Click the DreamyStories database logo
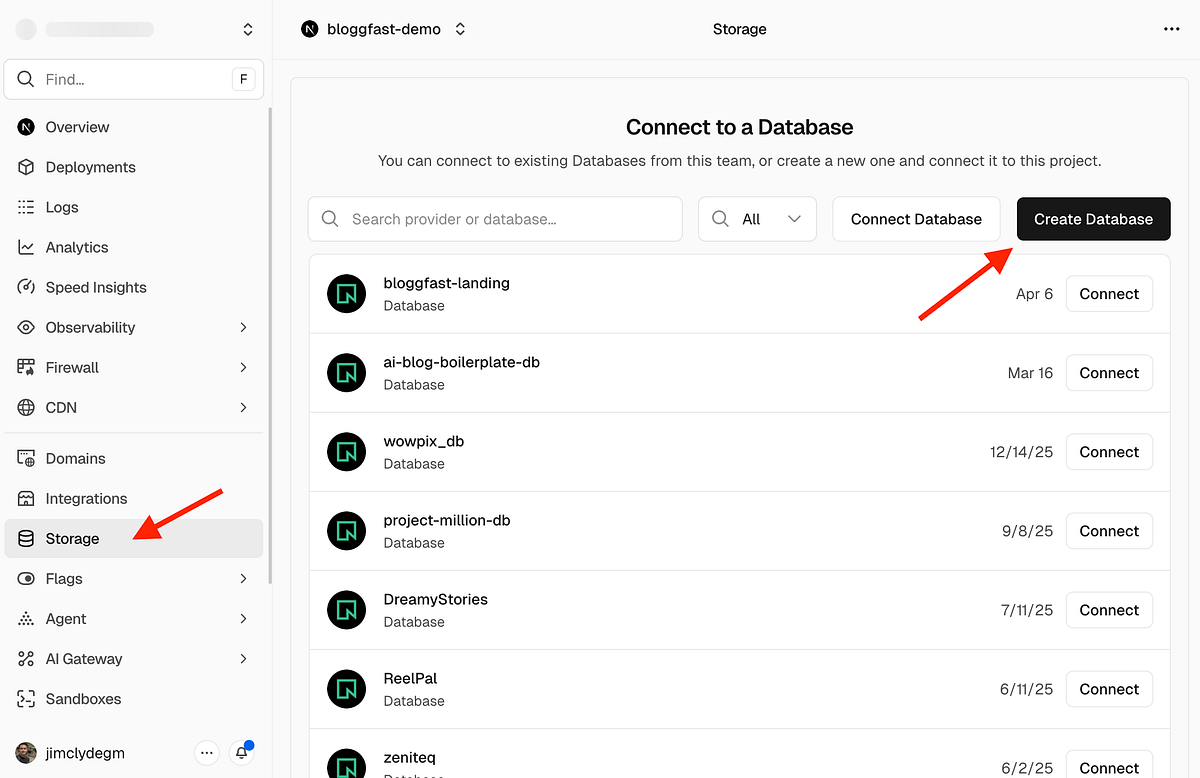Viewport: 1200px width, 778px height. coord(347,610)
